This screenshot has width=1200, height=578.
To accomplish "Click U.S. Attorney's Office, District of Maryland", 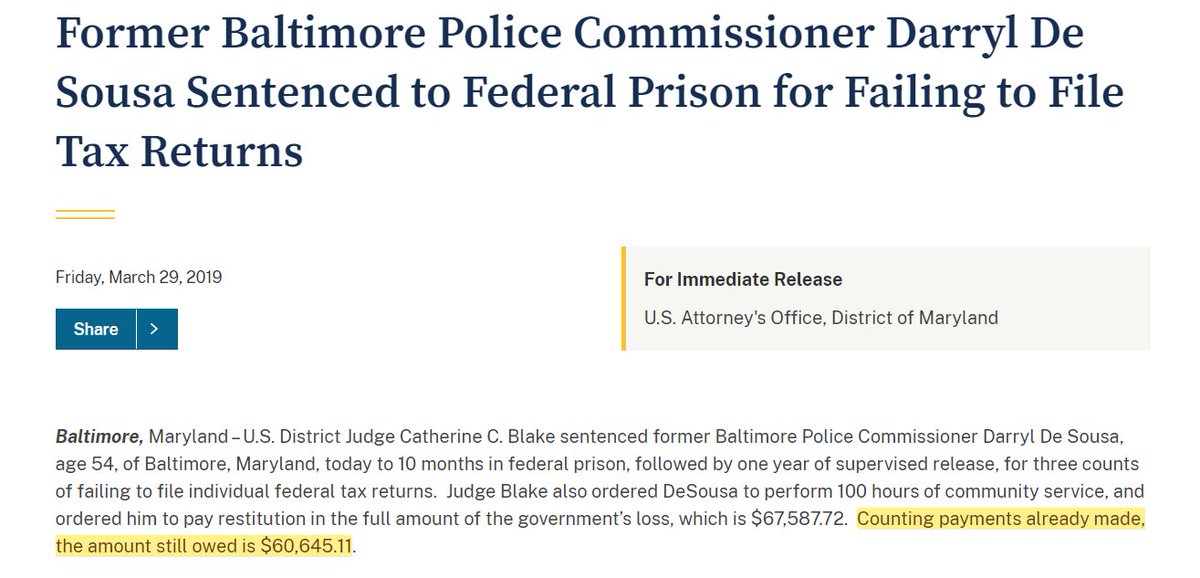I will pos(821,318).
